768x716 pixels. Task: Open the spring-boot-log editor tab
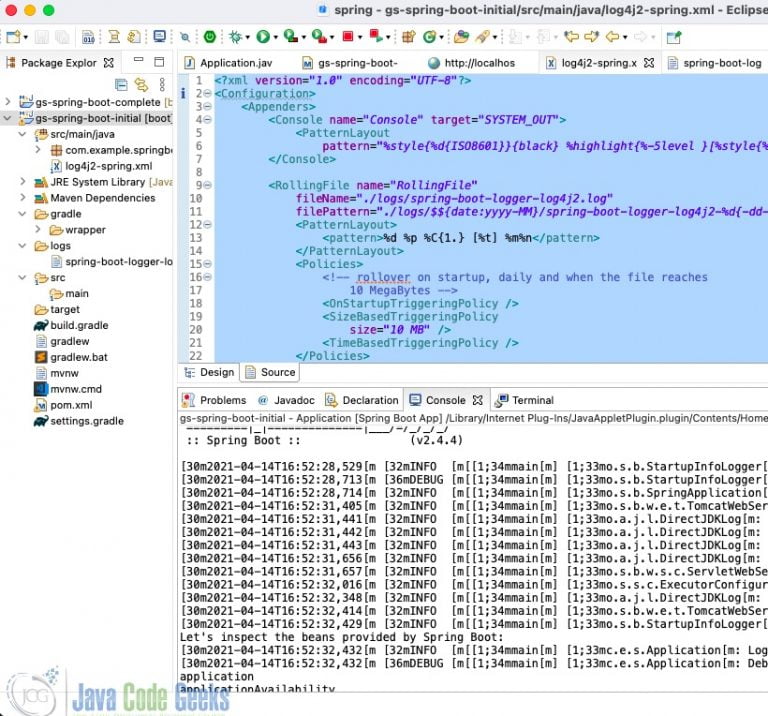pyautogui.click(x=715, y=63)
